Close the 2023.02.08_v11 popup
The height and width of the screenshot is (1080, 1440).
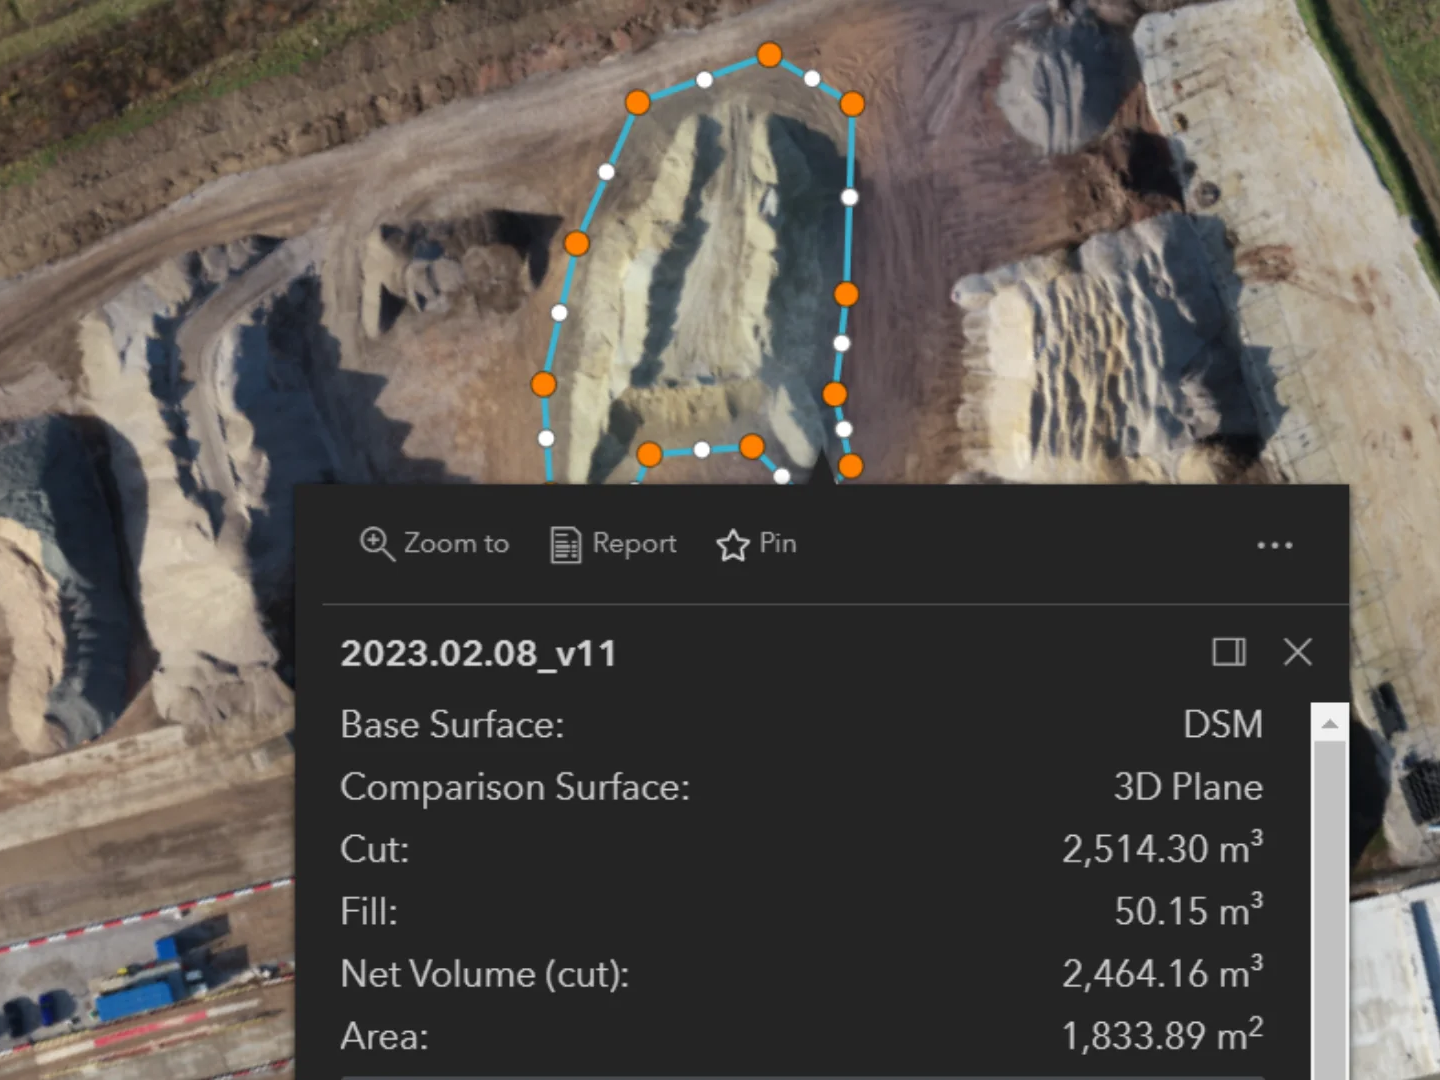[1298, 652]
